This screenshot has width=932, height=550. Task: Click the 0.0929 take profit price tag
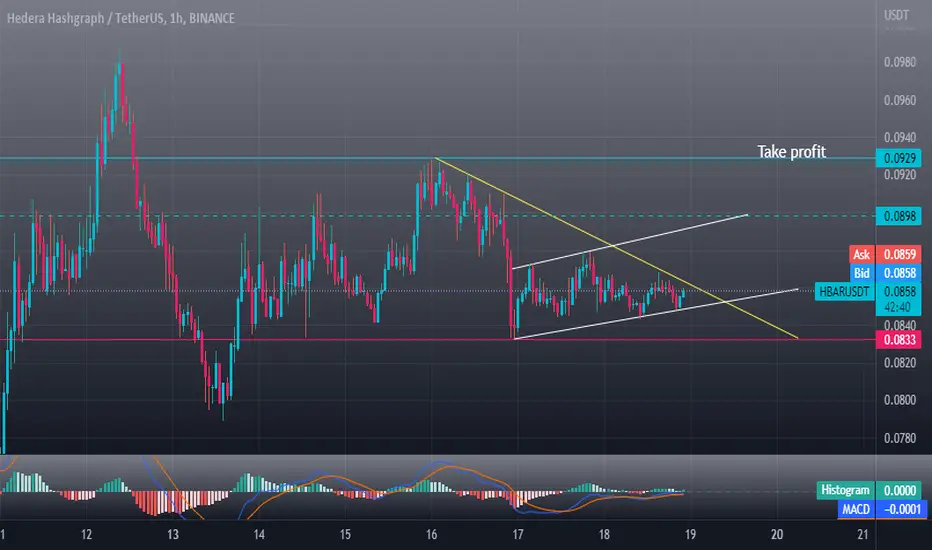pos(899,158)
